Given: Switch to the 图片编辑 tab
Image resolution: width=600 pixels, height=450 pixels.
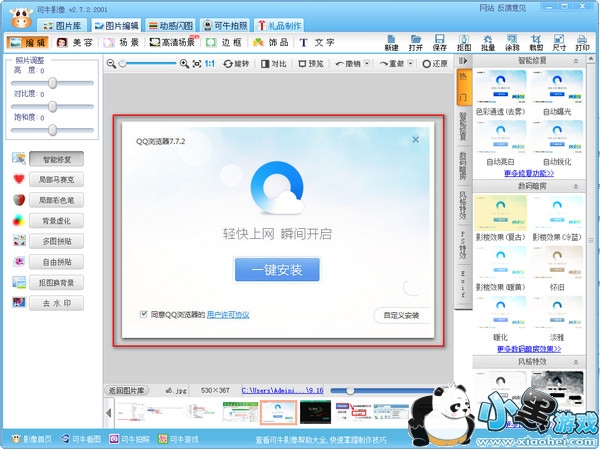Looking at the screenshot, I should [116, 26].
